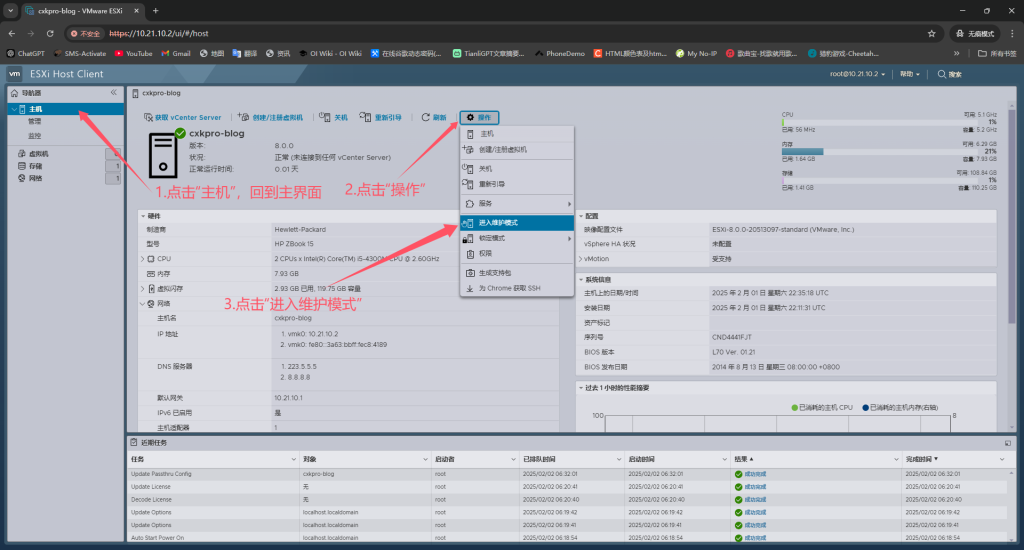Select 主机 in the navigator tree

pos(35,109)
